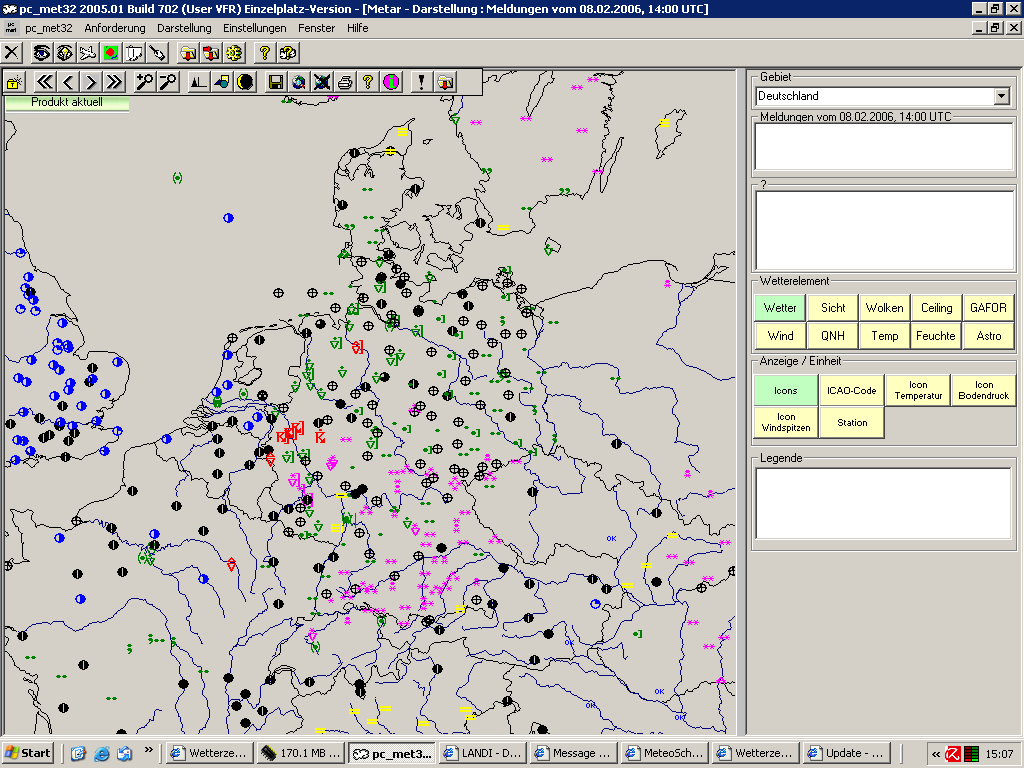Click the zoom out magnifier icon
The image size is (1024, 768).
point(168,82)
